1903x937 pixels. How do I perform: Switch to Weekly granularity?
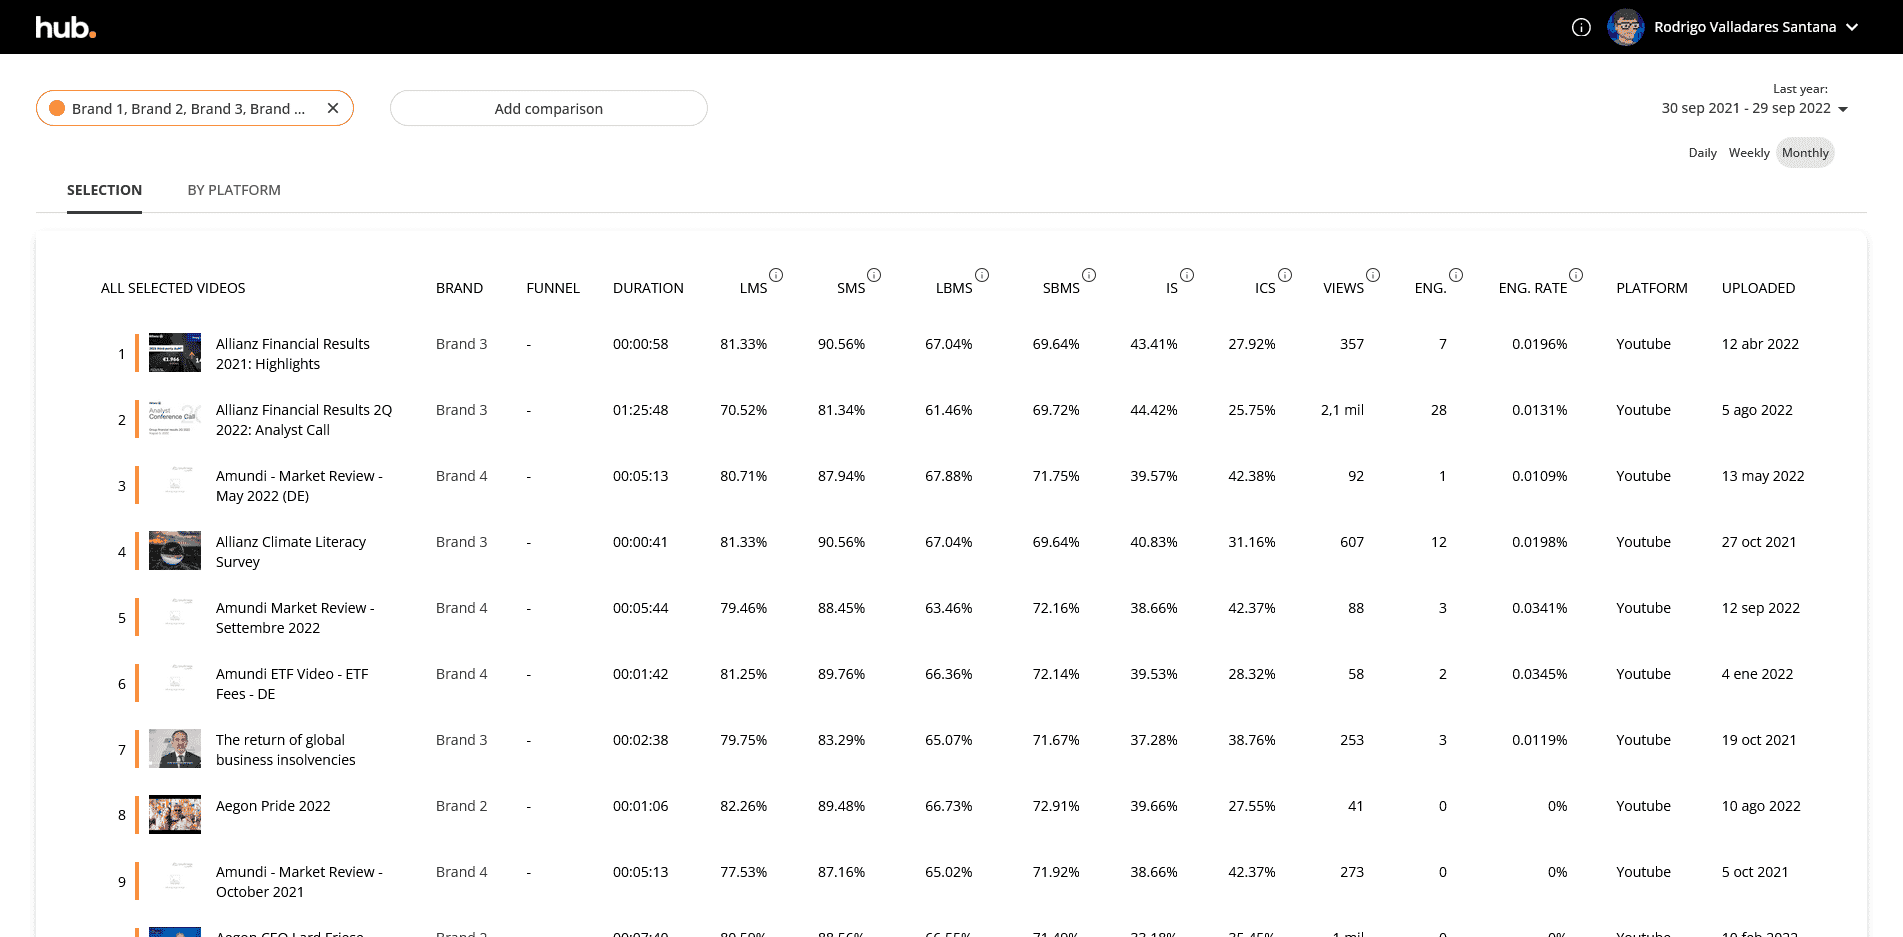click(1749, 153)
